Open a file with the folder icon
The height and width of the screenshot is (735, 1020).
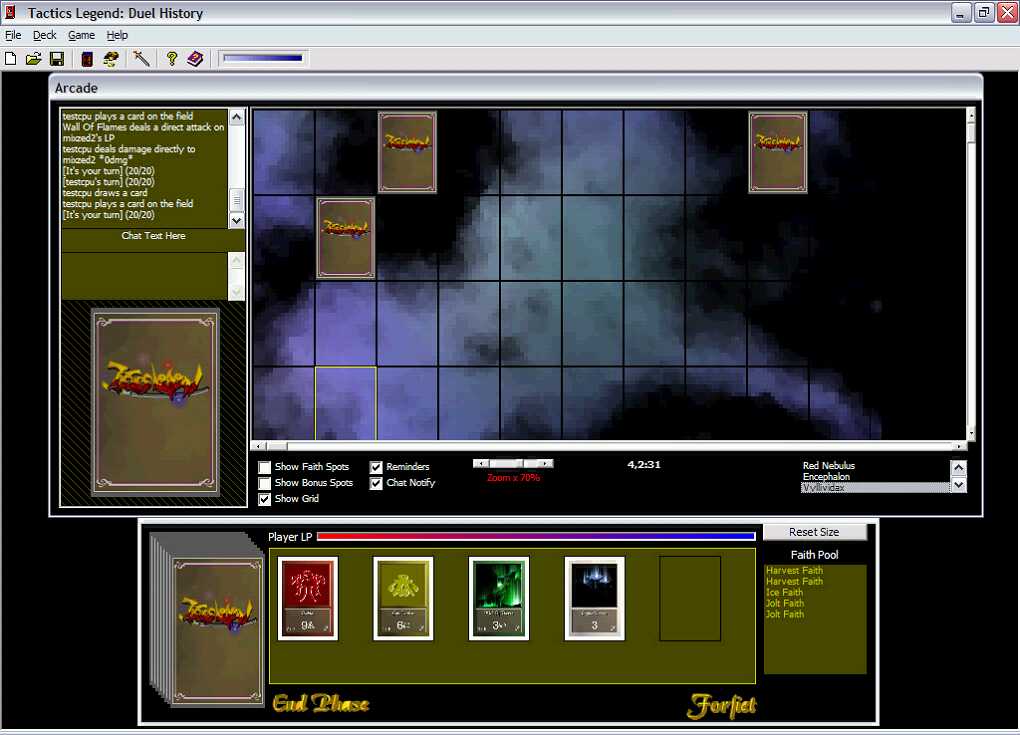point(33,59)
